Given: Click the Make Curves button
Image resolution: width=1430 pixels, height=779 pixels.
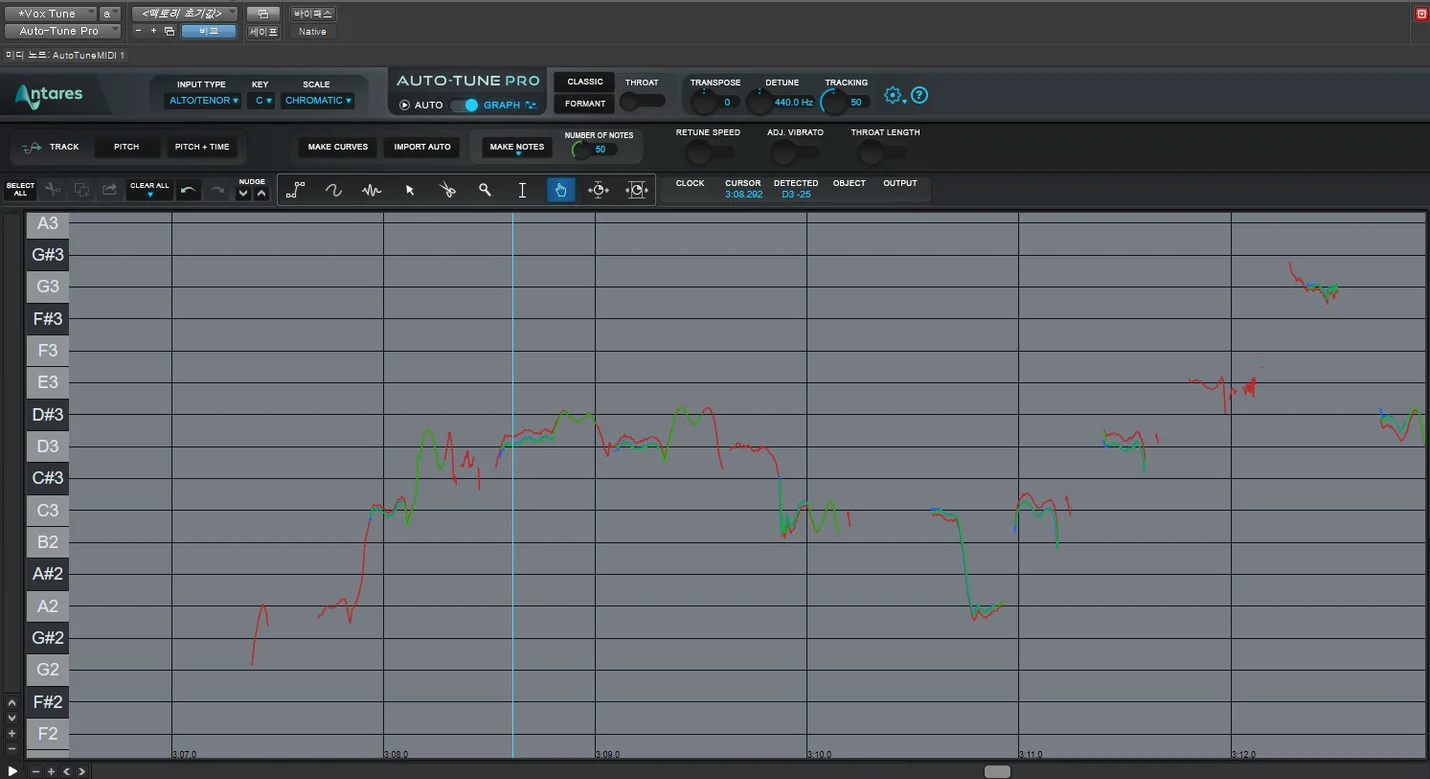Looking at the screenshot, I should coord(338,147).
